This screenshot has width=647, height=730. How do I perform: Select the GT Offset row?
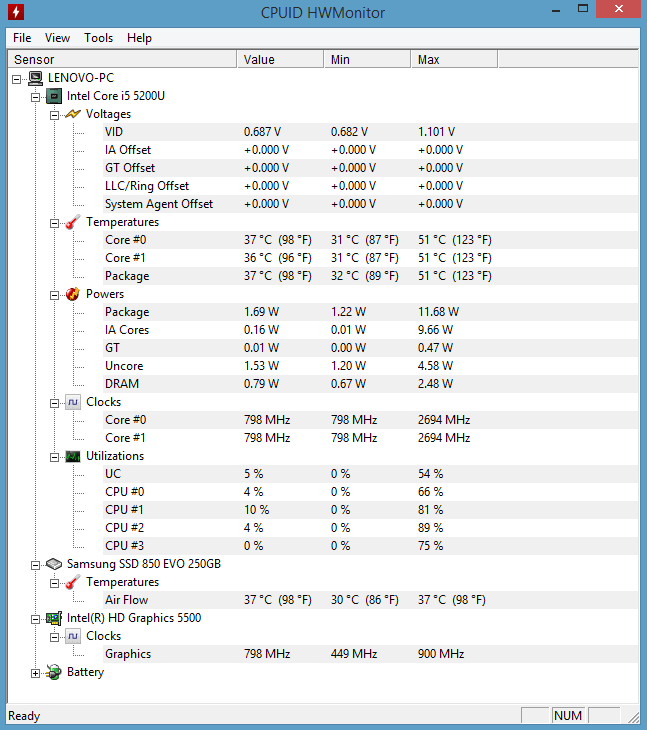point(371,168)
